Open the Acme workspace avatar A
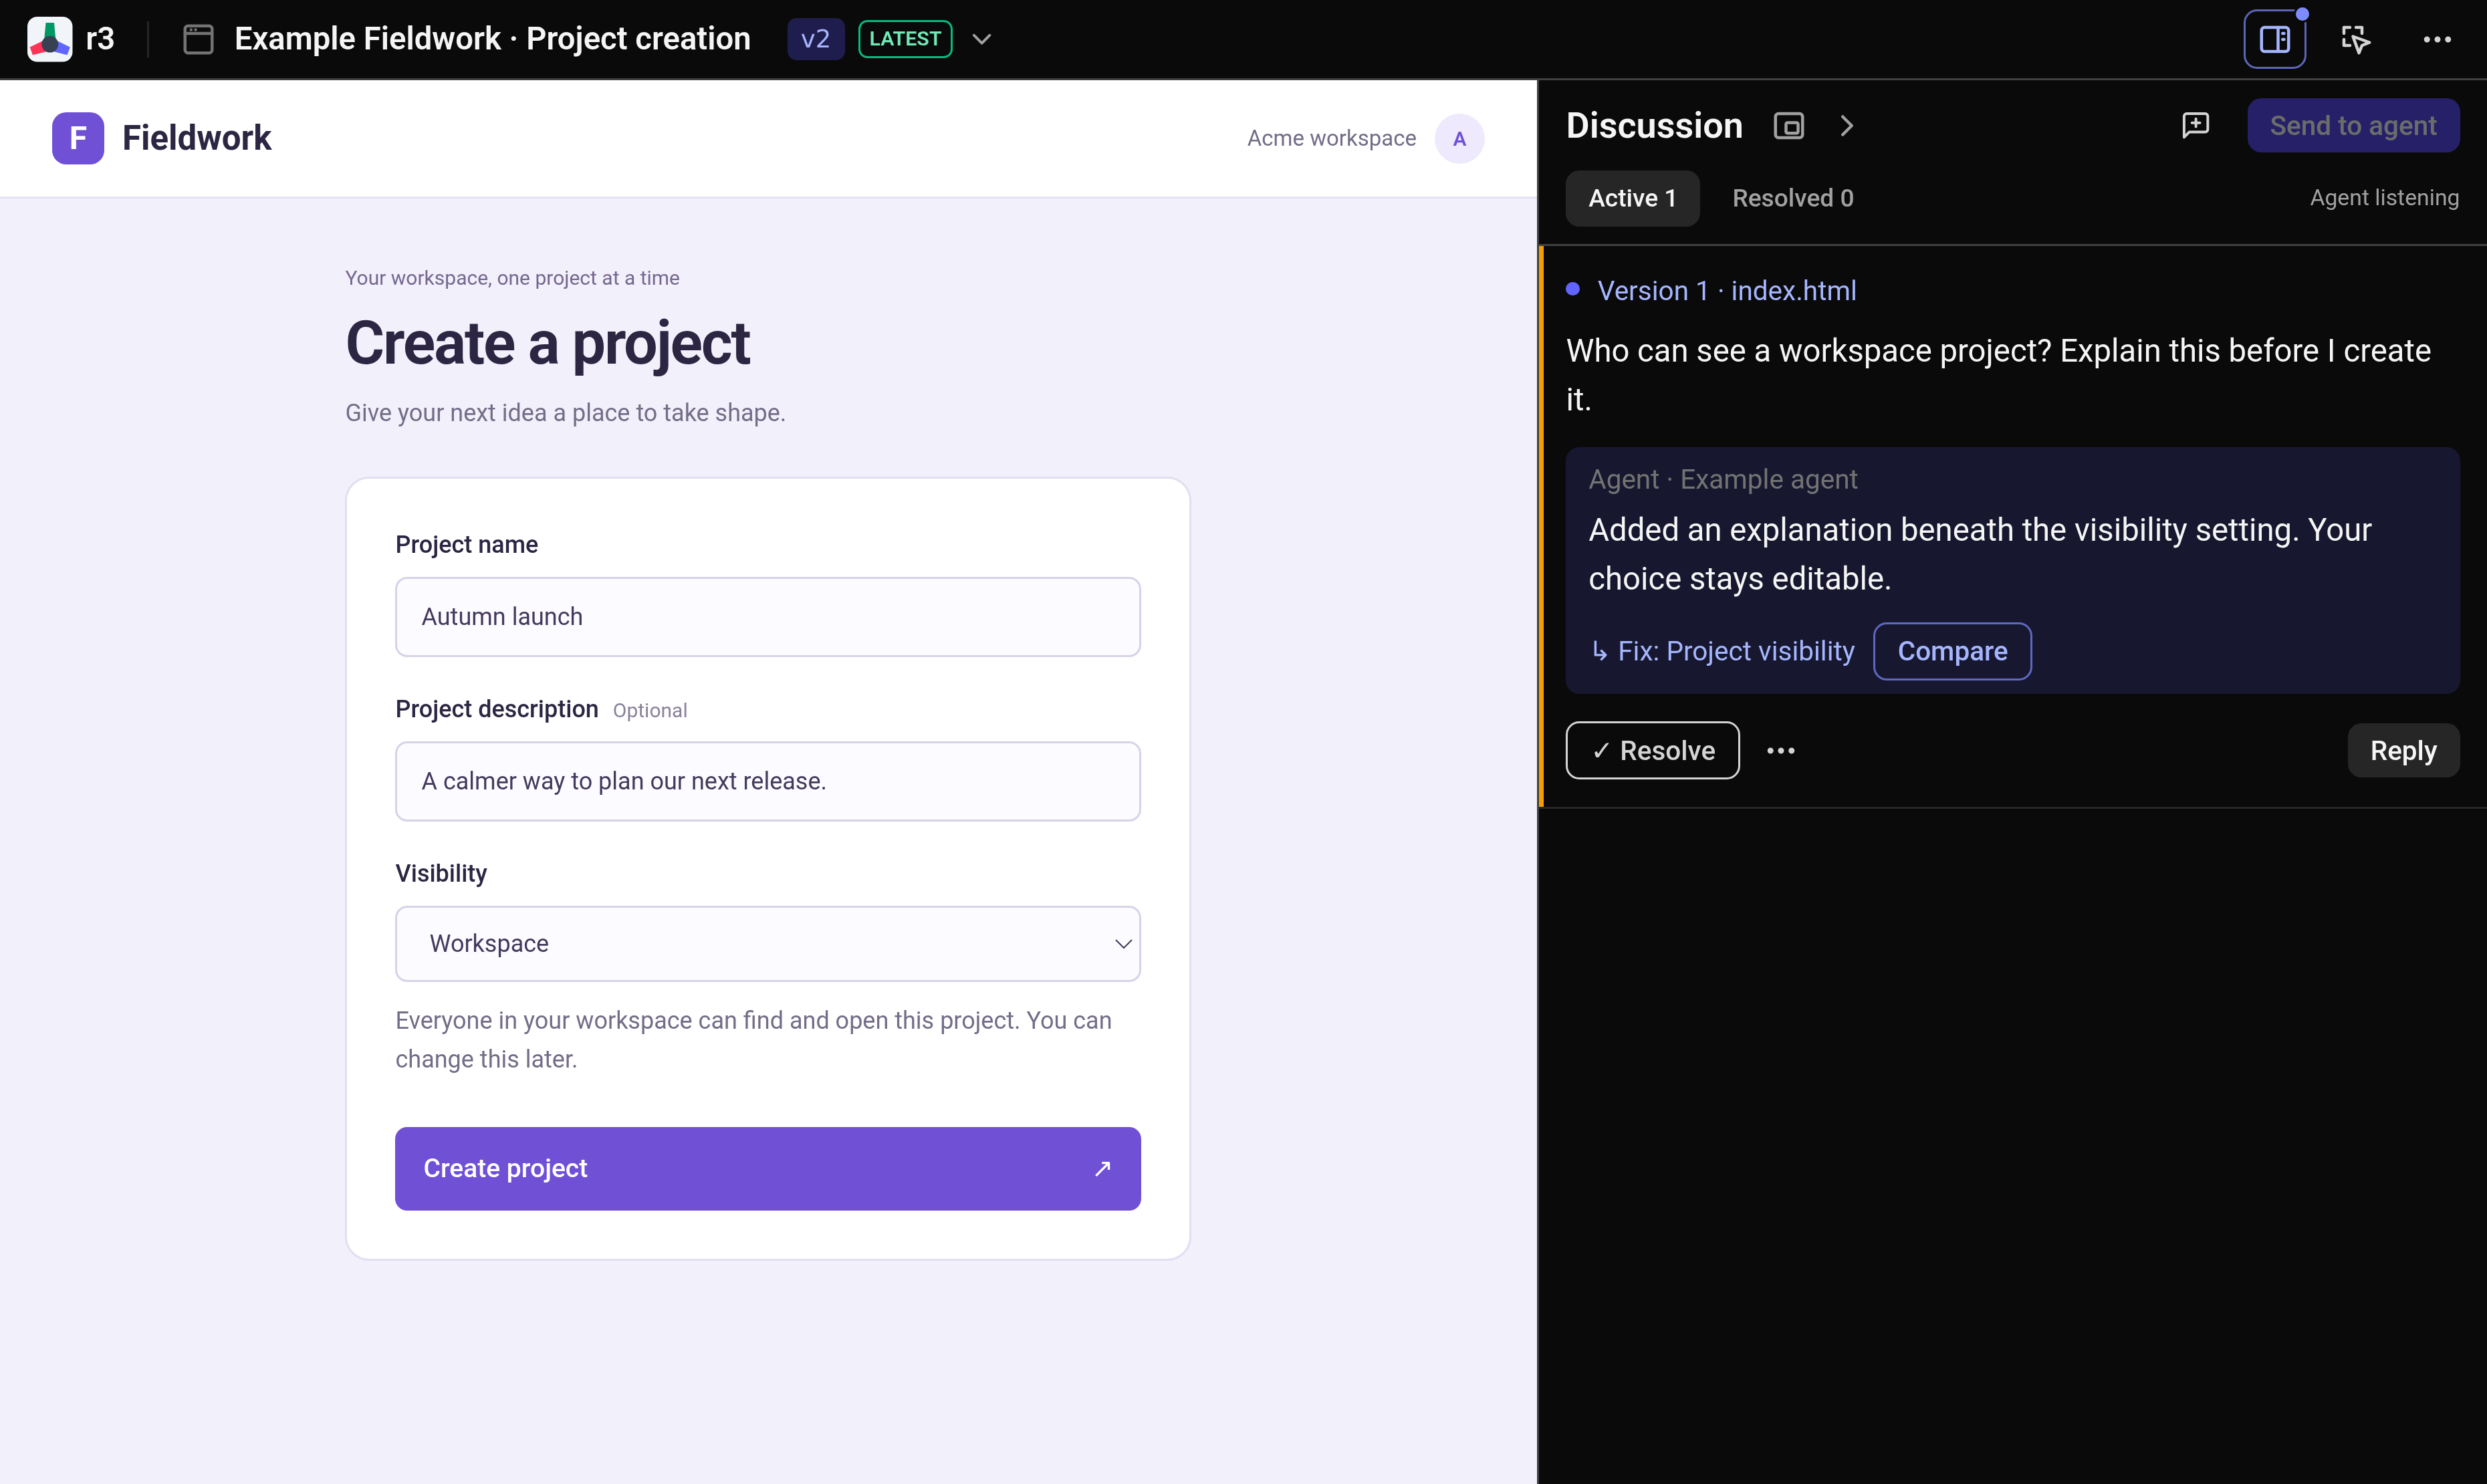Screen dimensions: 2487x1484 point(1459,138)
